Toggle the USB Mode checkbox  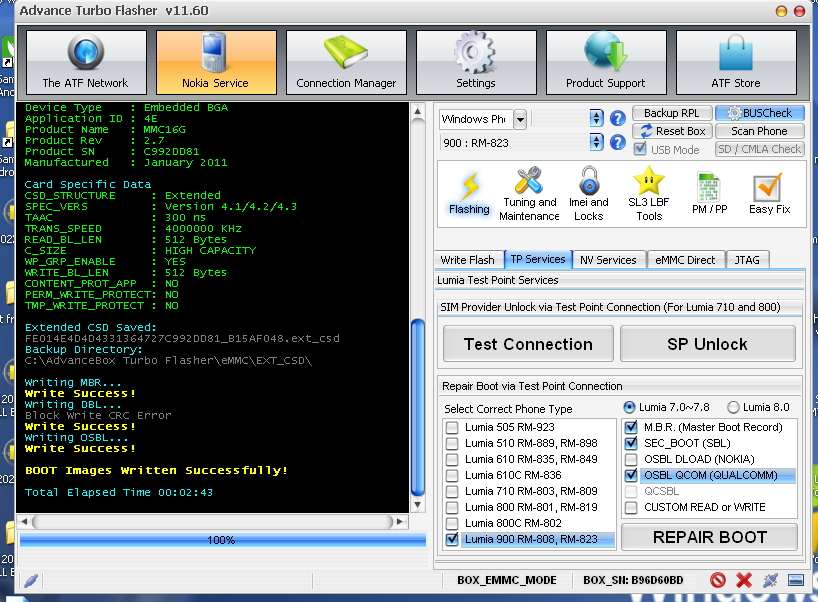click(640, 149)
